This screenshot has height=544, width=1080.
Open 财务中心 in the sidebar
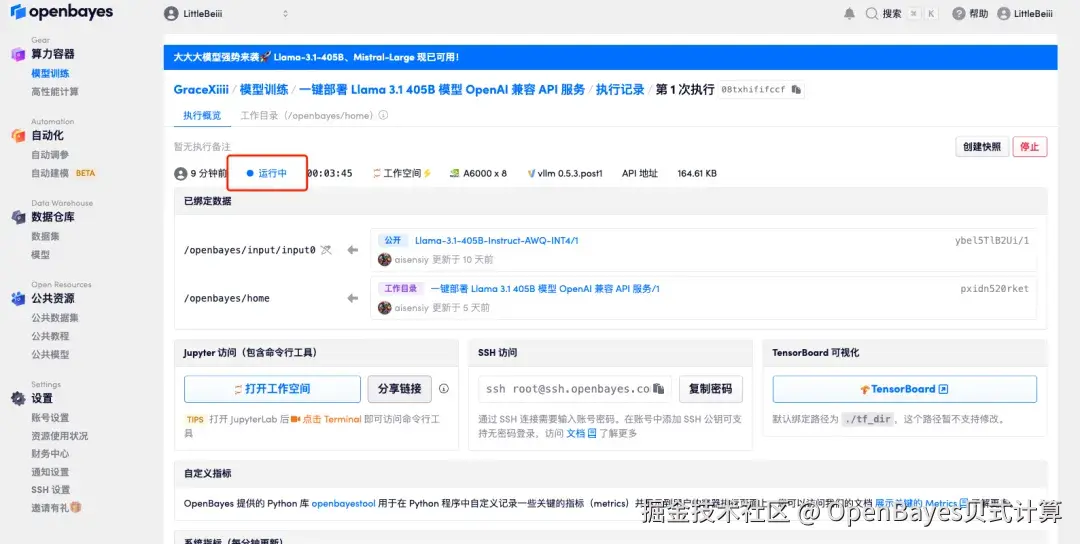50,454
